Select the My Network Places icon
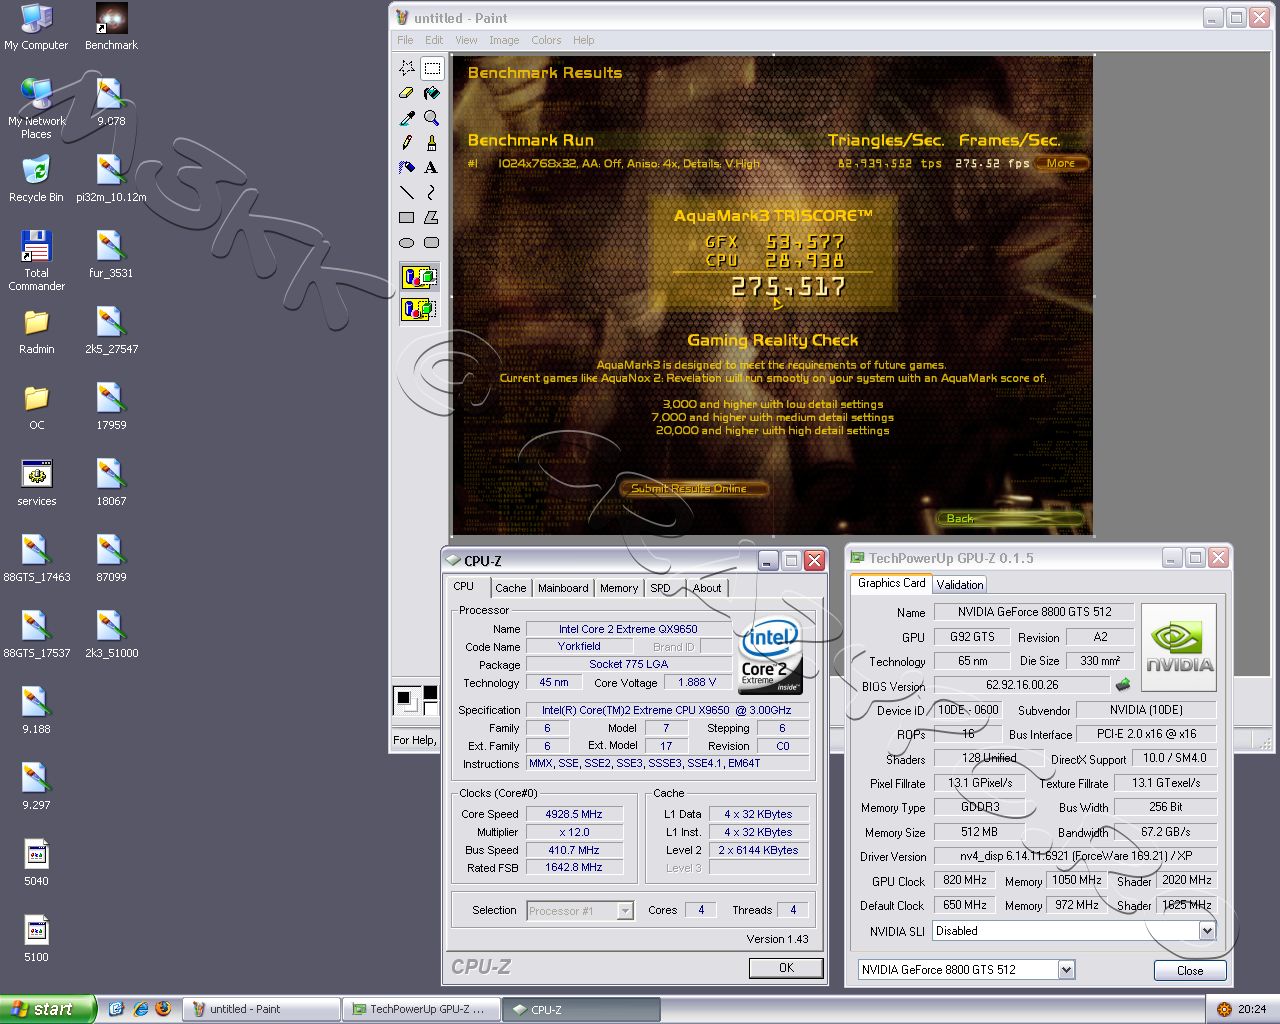This screenshot has height=1024, width=1280. [x=36, y=108]
